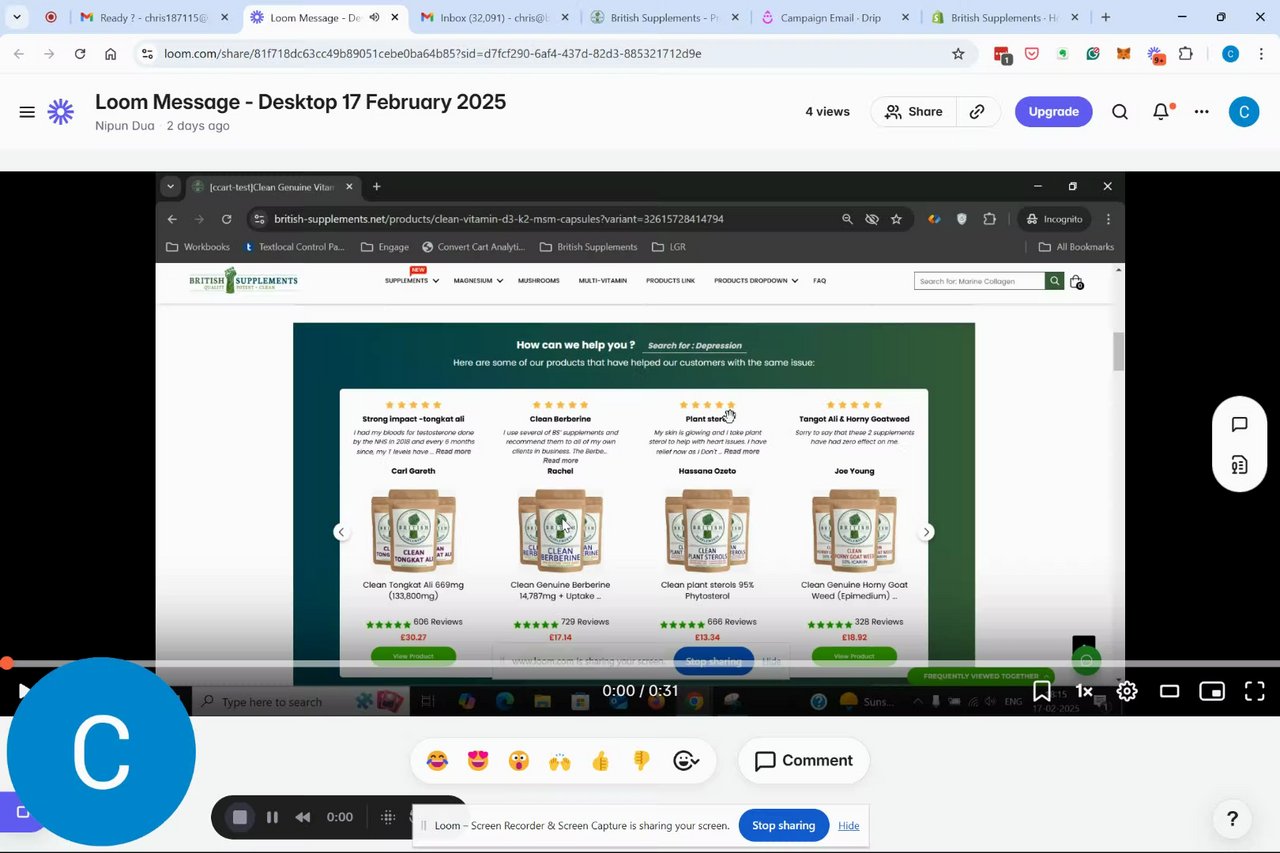Stop the Loom recording
The height and width of the screenshot is (853, 1280).
240,817
